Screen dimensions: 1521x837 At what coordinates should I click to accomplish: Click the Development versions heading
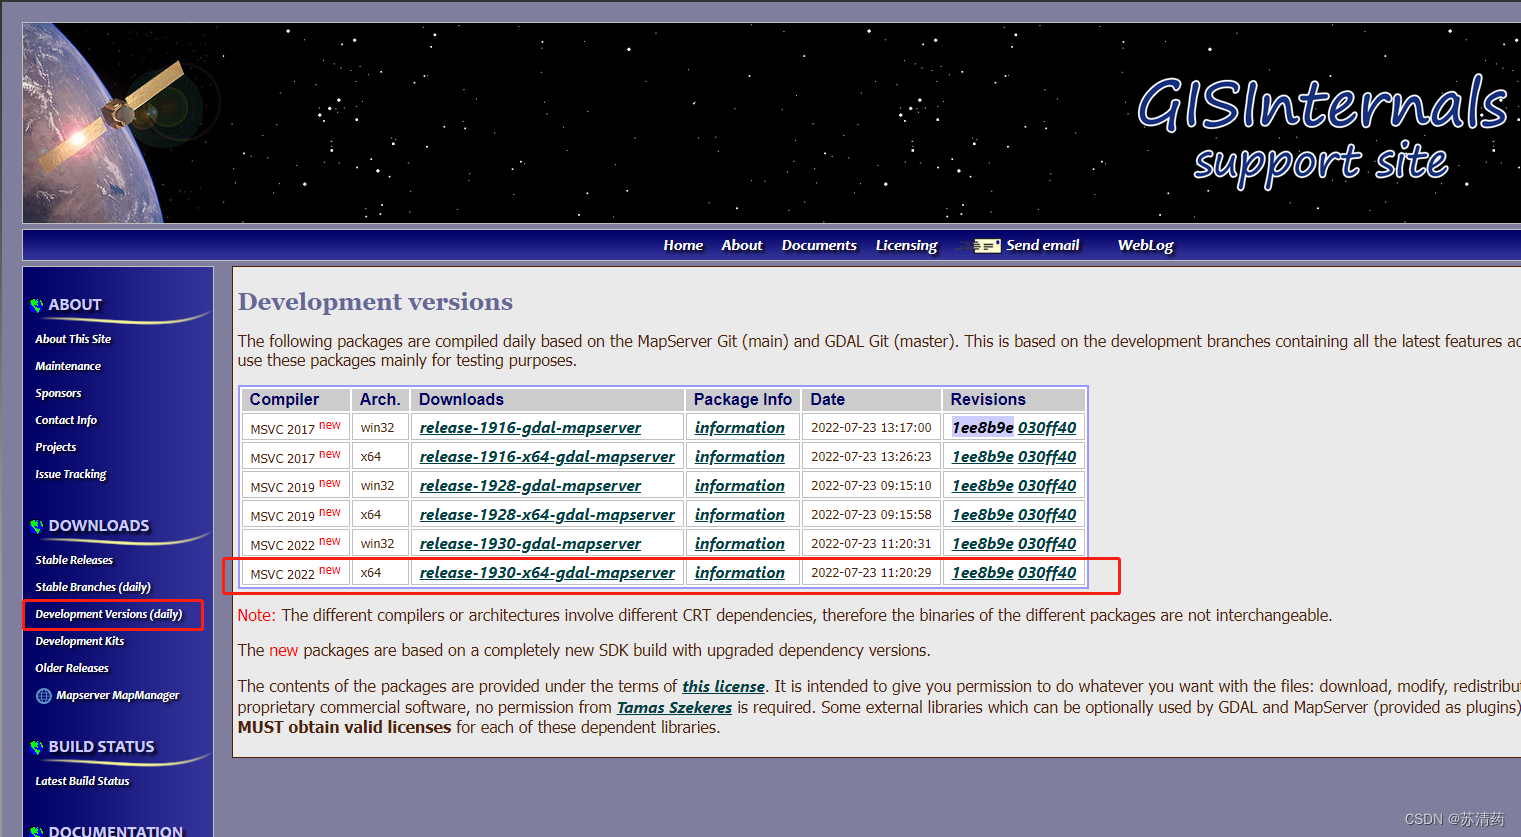[x=375, y=302]
